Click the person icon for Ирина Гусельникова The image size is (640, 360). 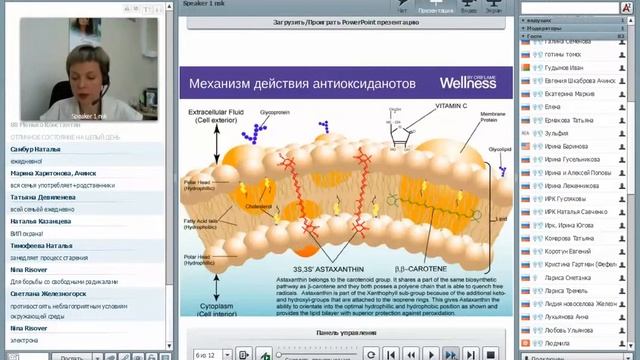click(622, 160)
